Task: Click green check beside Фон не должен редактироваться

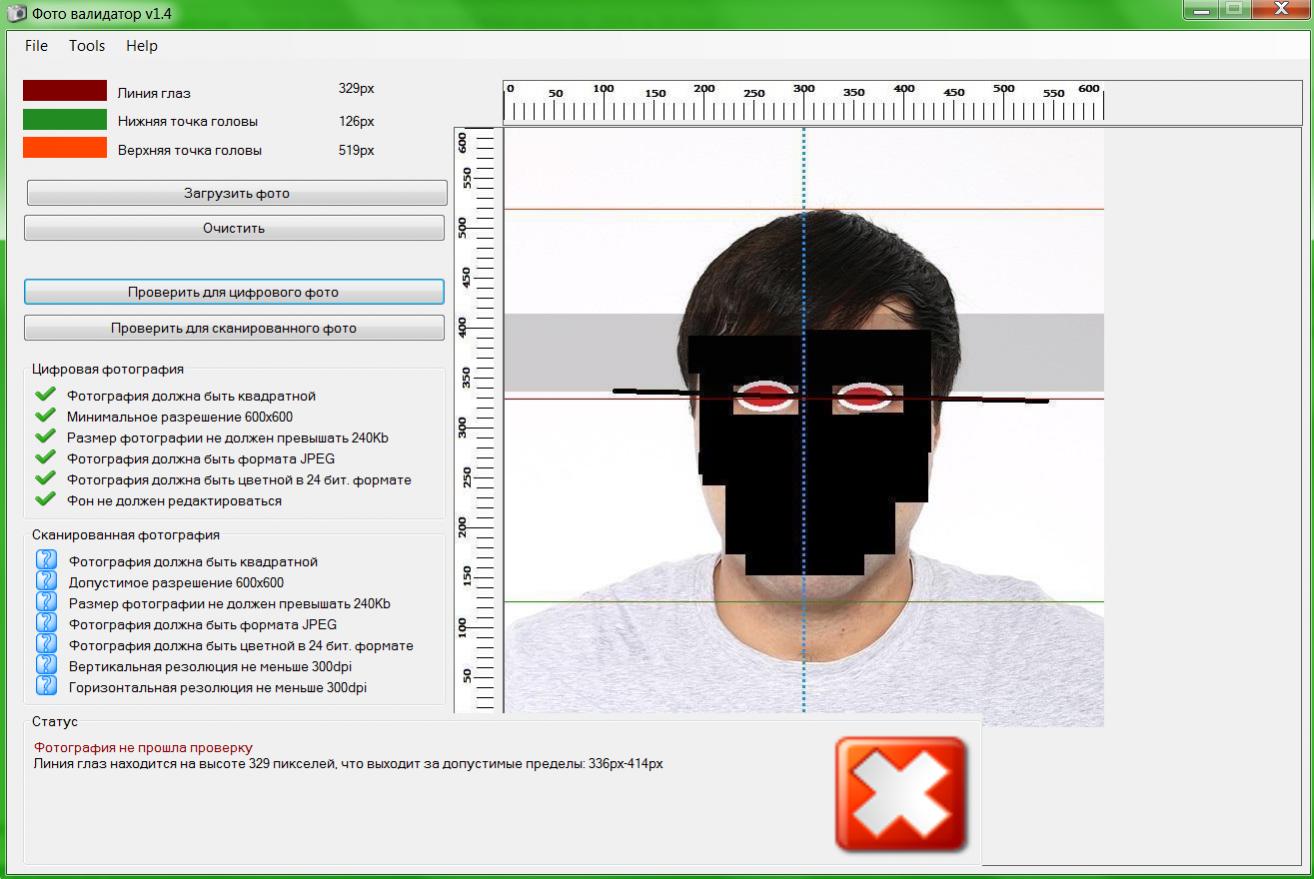Action: (x=45, y=499)
